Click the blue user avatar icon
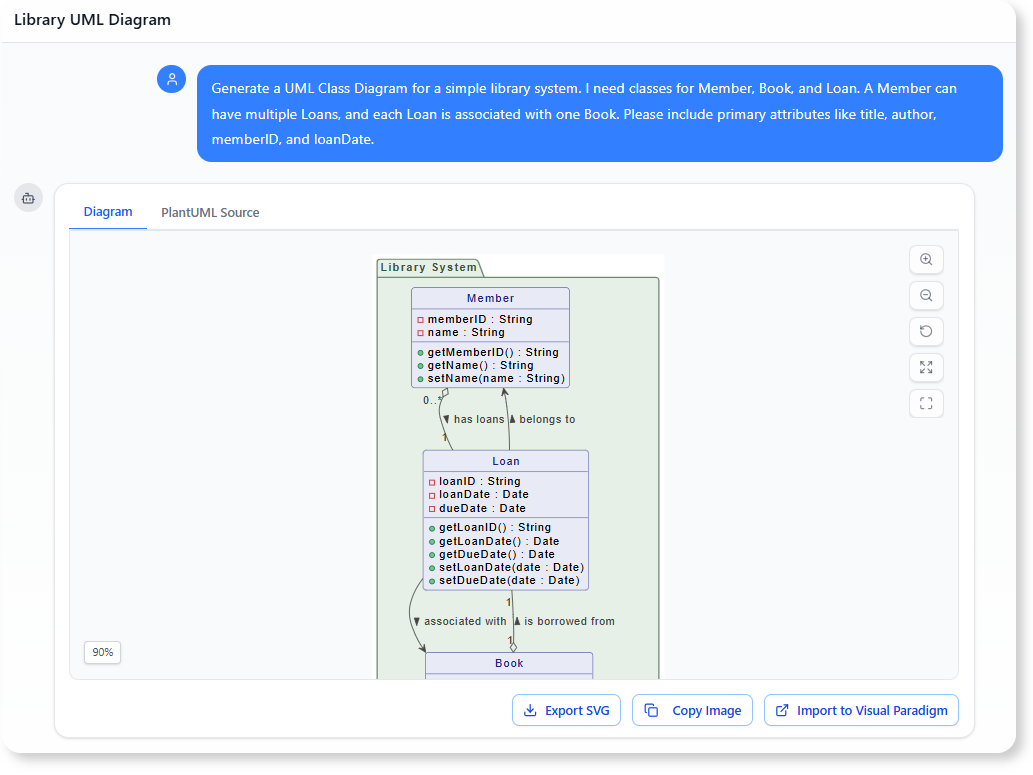This screenshot has width=1033, height=775. point(171,78)
